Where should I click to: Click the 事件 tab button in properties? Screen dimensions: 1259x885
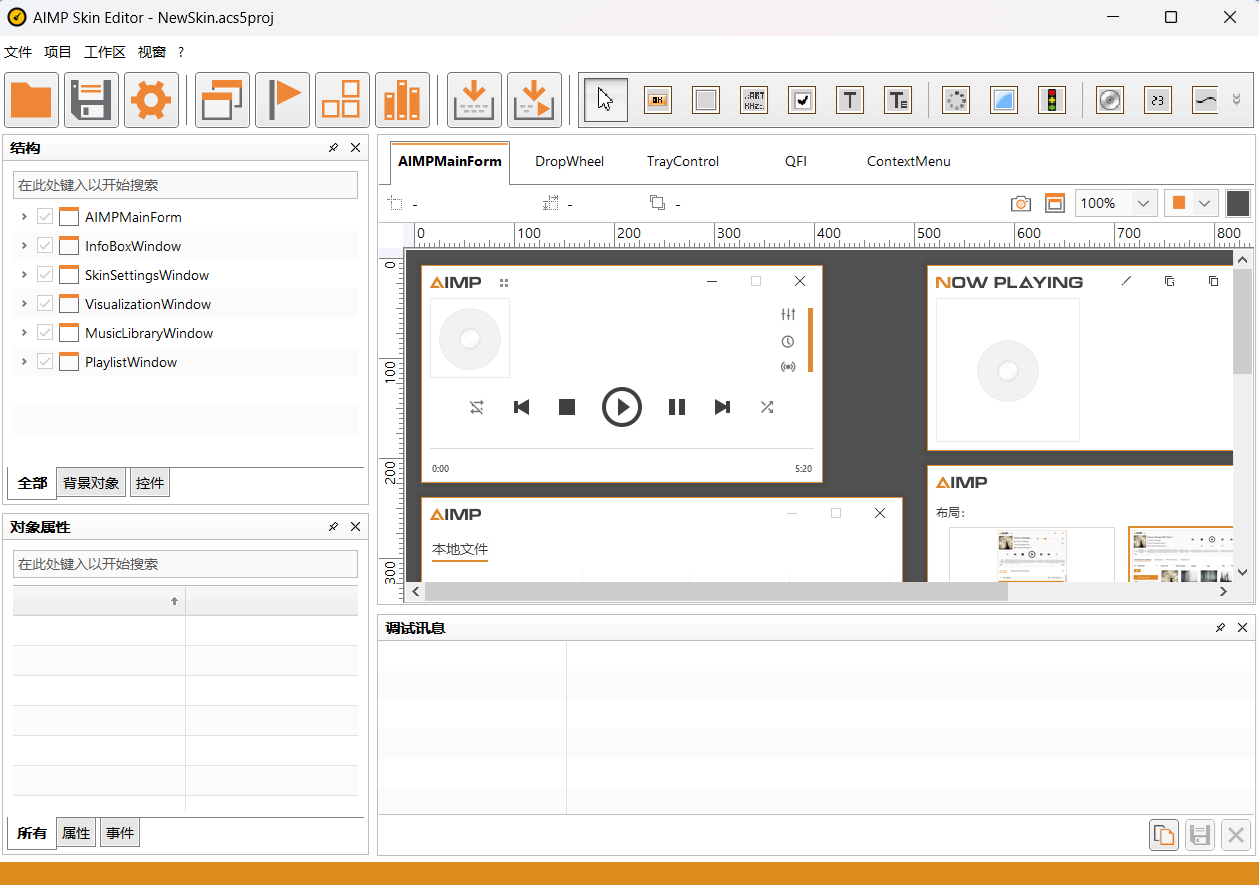pyautogui.click(x=120, y=833)
